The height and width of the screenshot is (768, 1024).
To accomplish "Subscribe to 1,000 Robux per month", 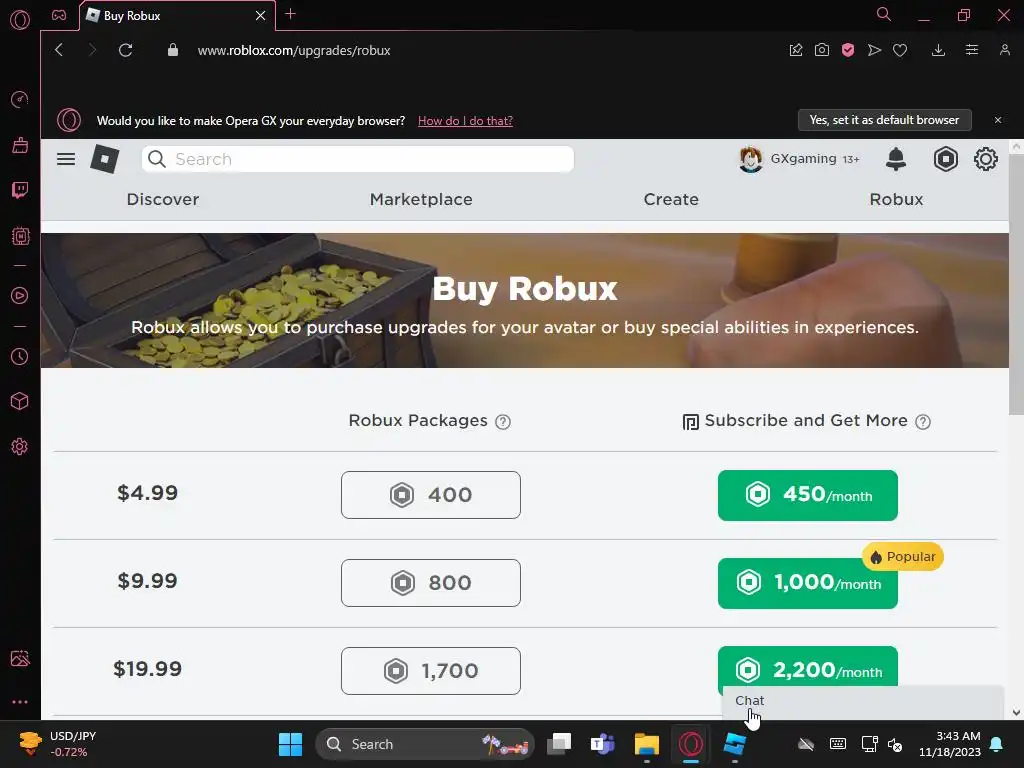I will [808, 583].
